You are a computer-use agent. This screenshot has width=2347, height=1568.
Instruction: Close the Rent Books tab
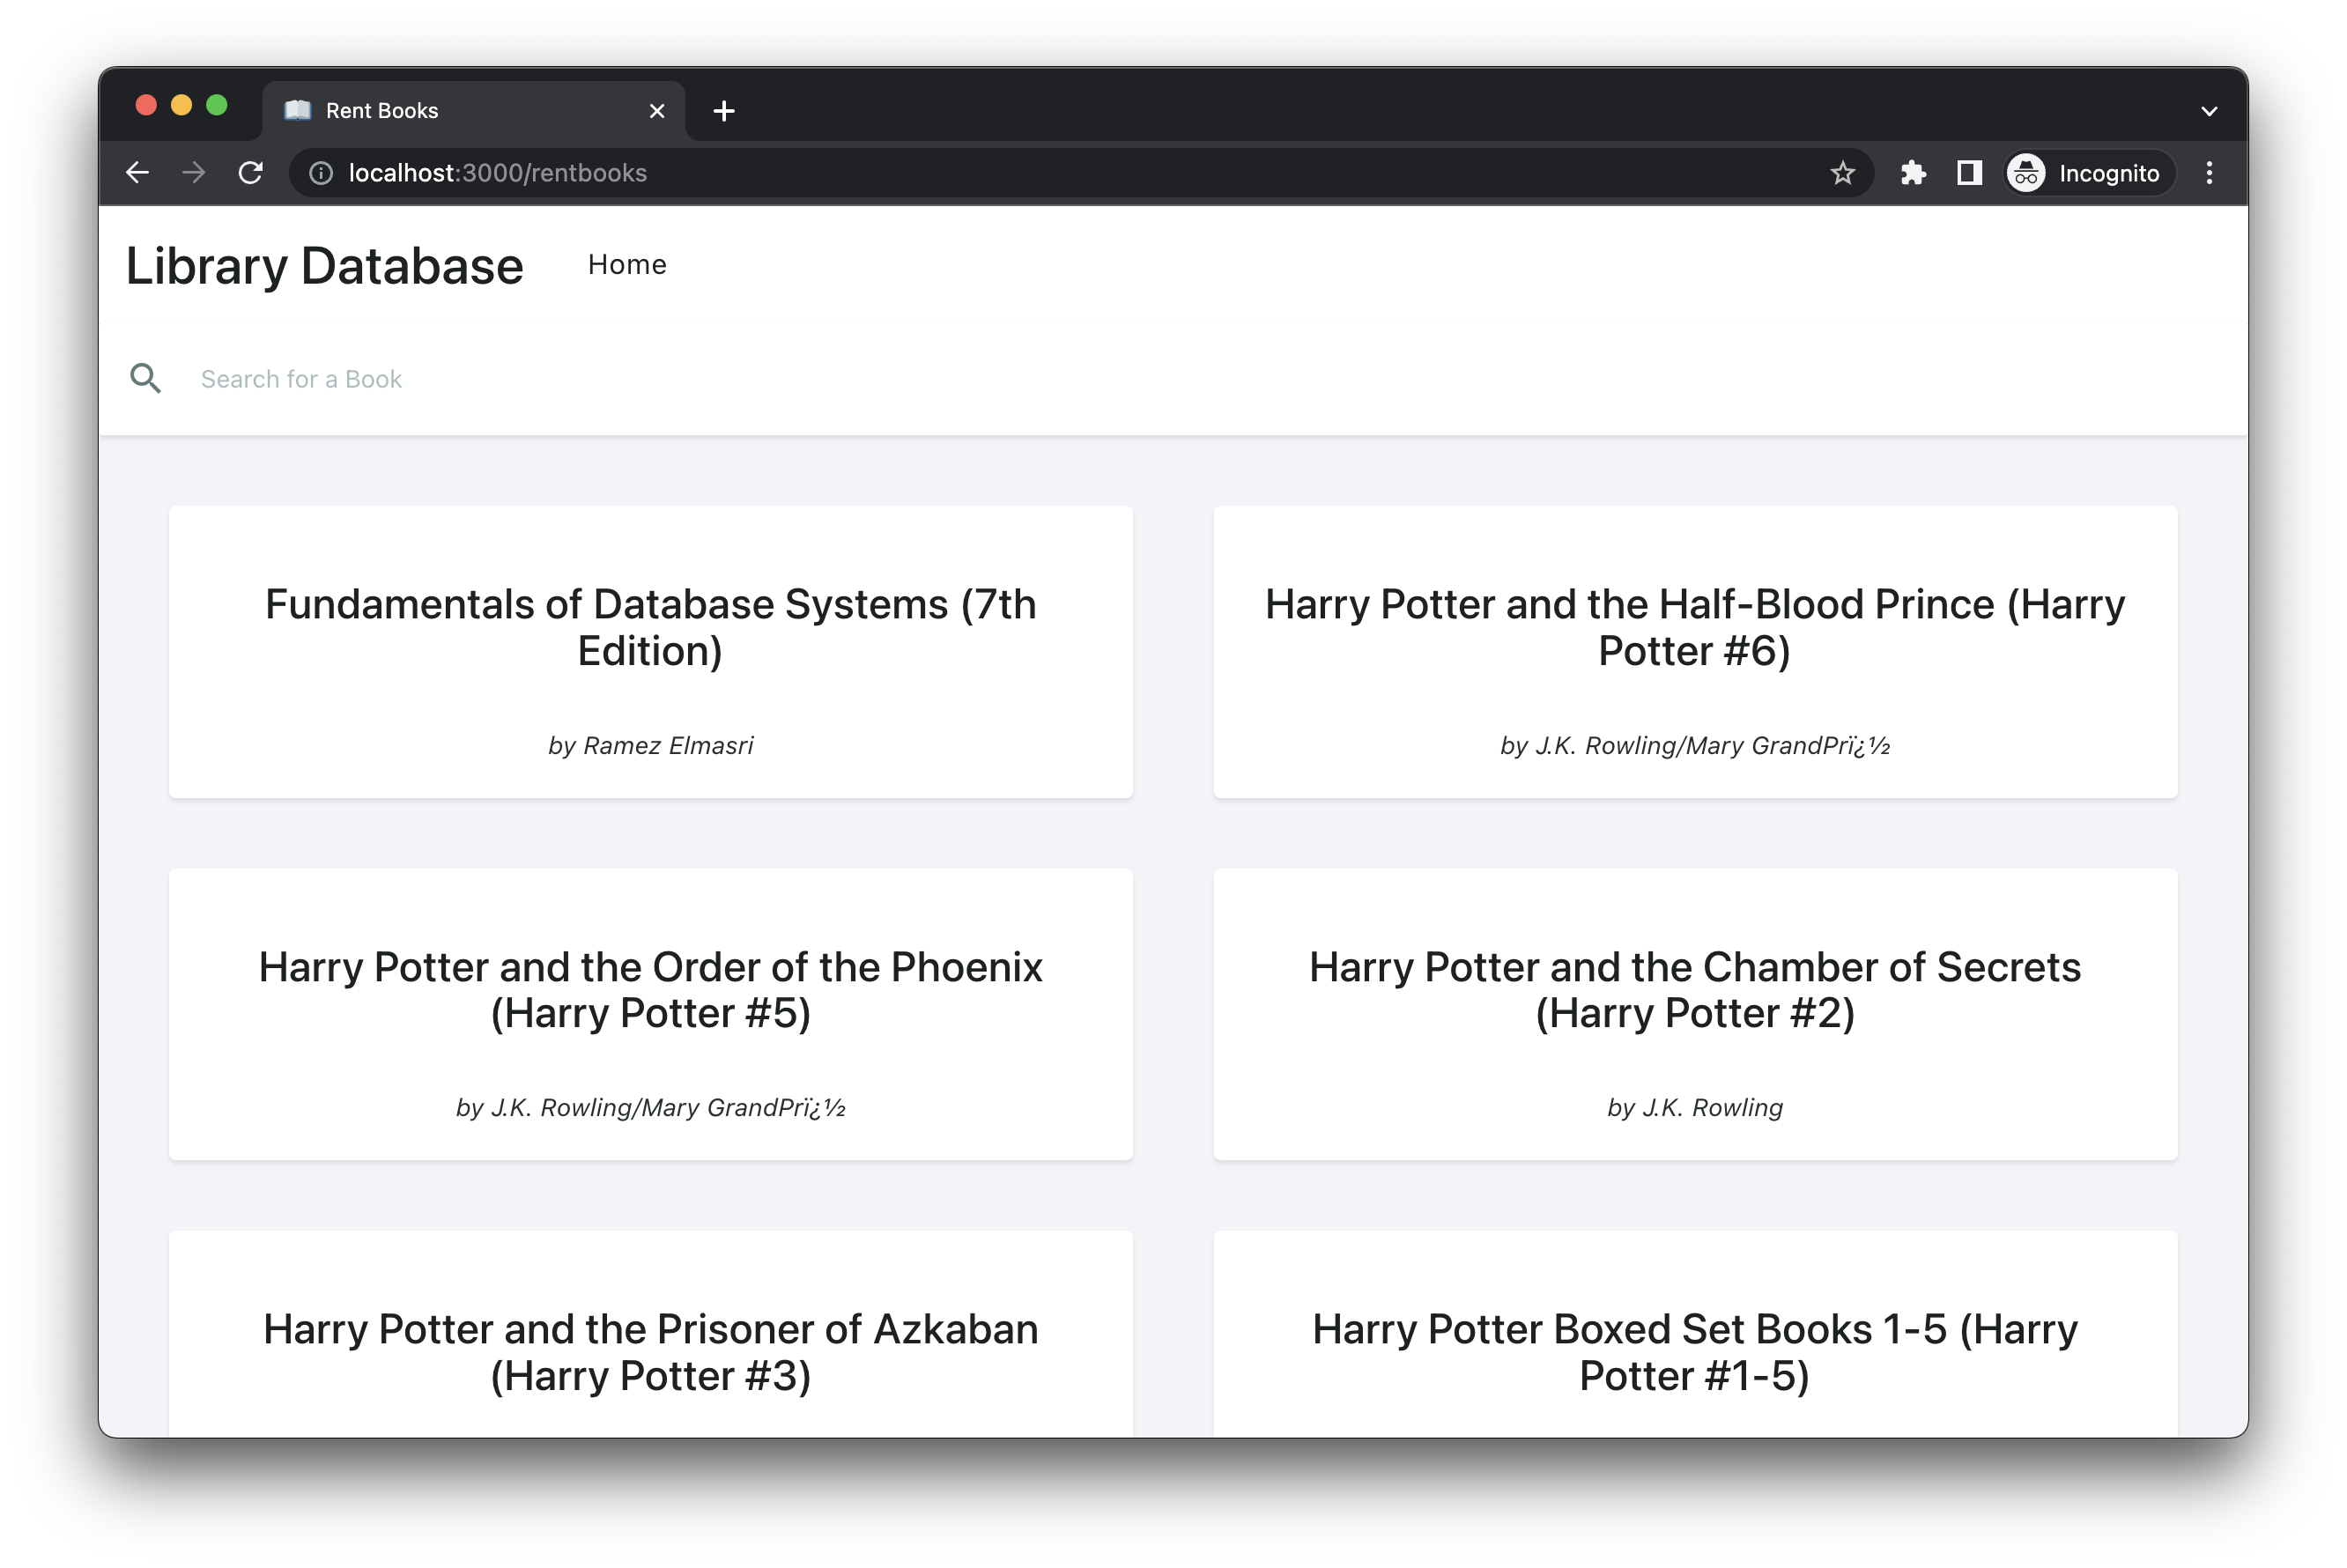click(x=656, y=111)
